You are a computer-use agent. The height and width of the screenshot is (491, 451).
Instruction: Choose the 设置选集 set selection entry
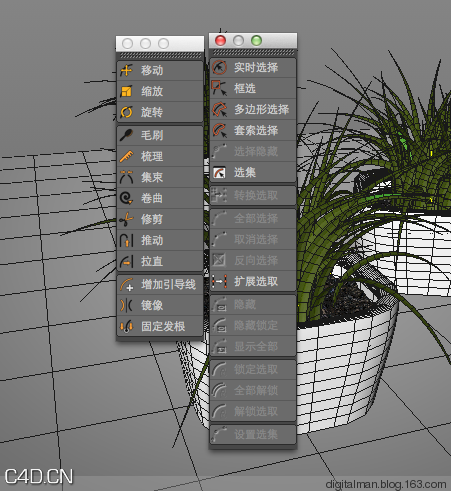click(253, 434)
